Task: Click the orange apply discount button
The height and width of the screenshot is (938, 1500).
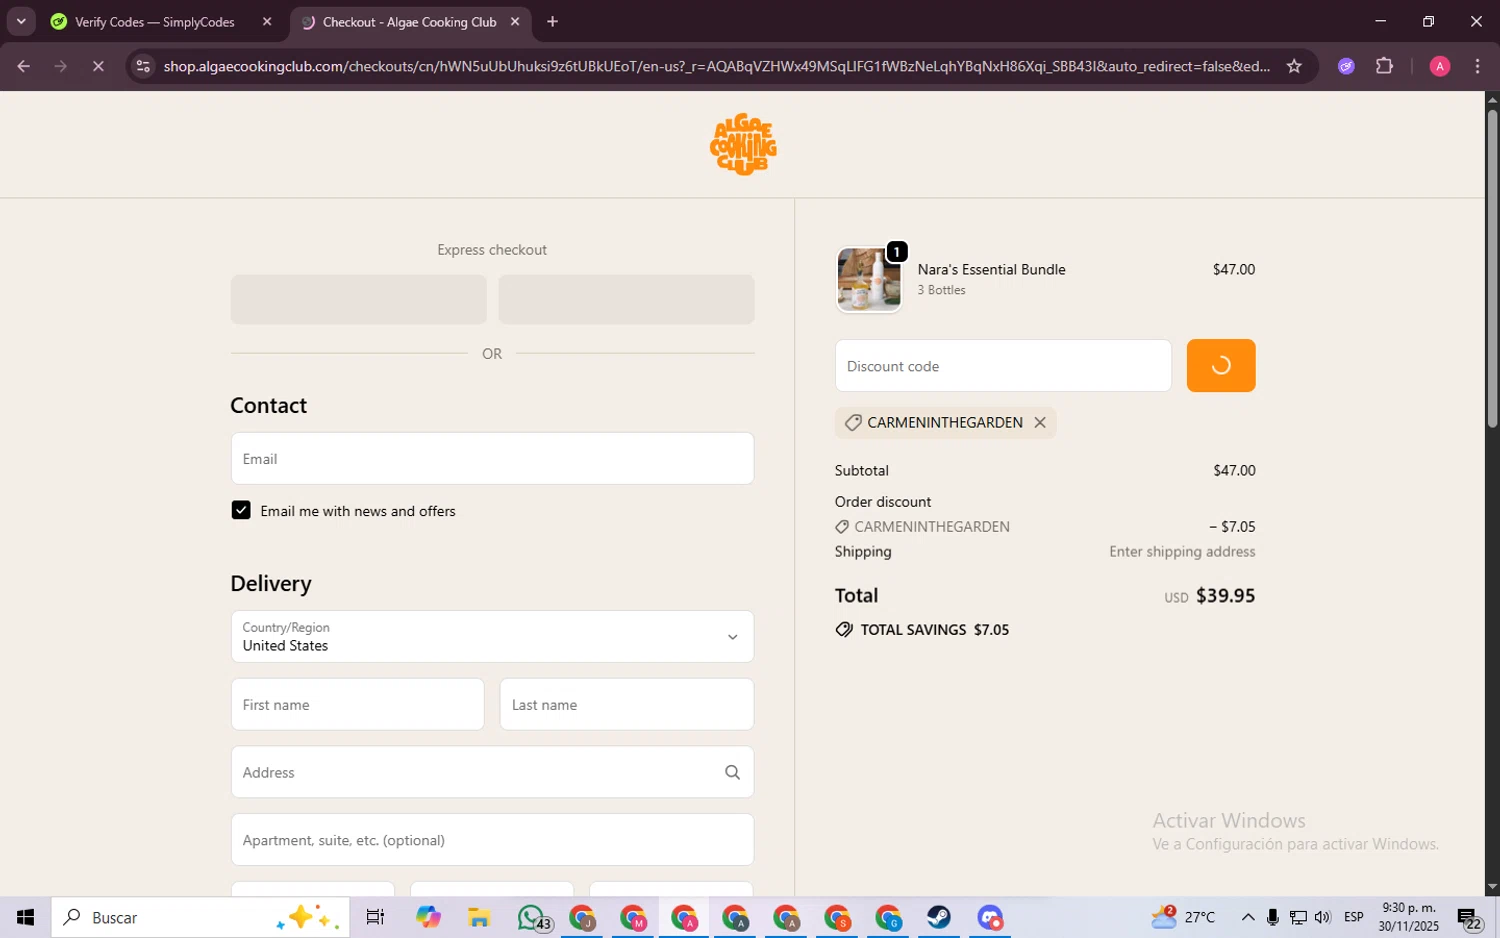Action: [1221, 366]
